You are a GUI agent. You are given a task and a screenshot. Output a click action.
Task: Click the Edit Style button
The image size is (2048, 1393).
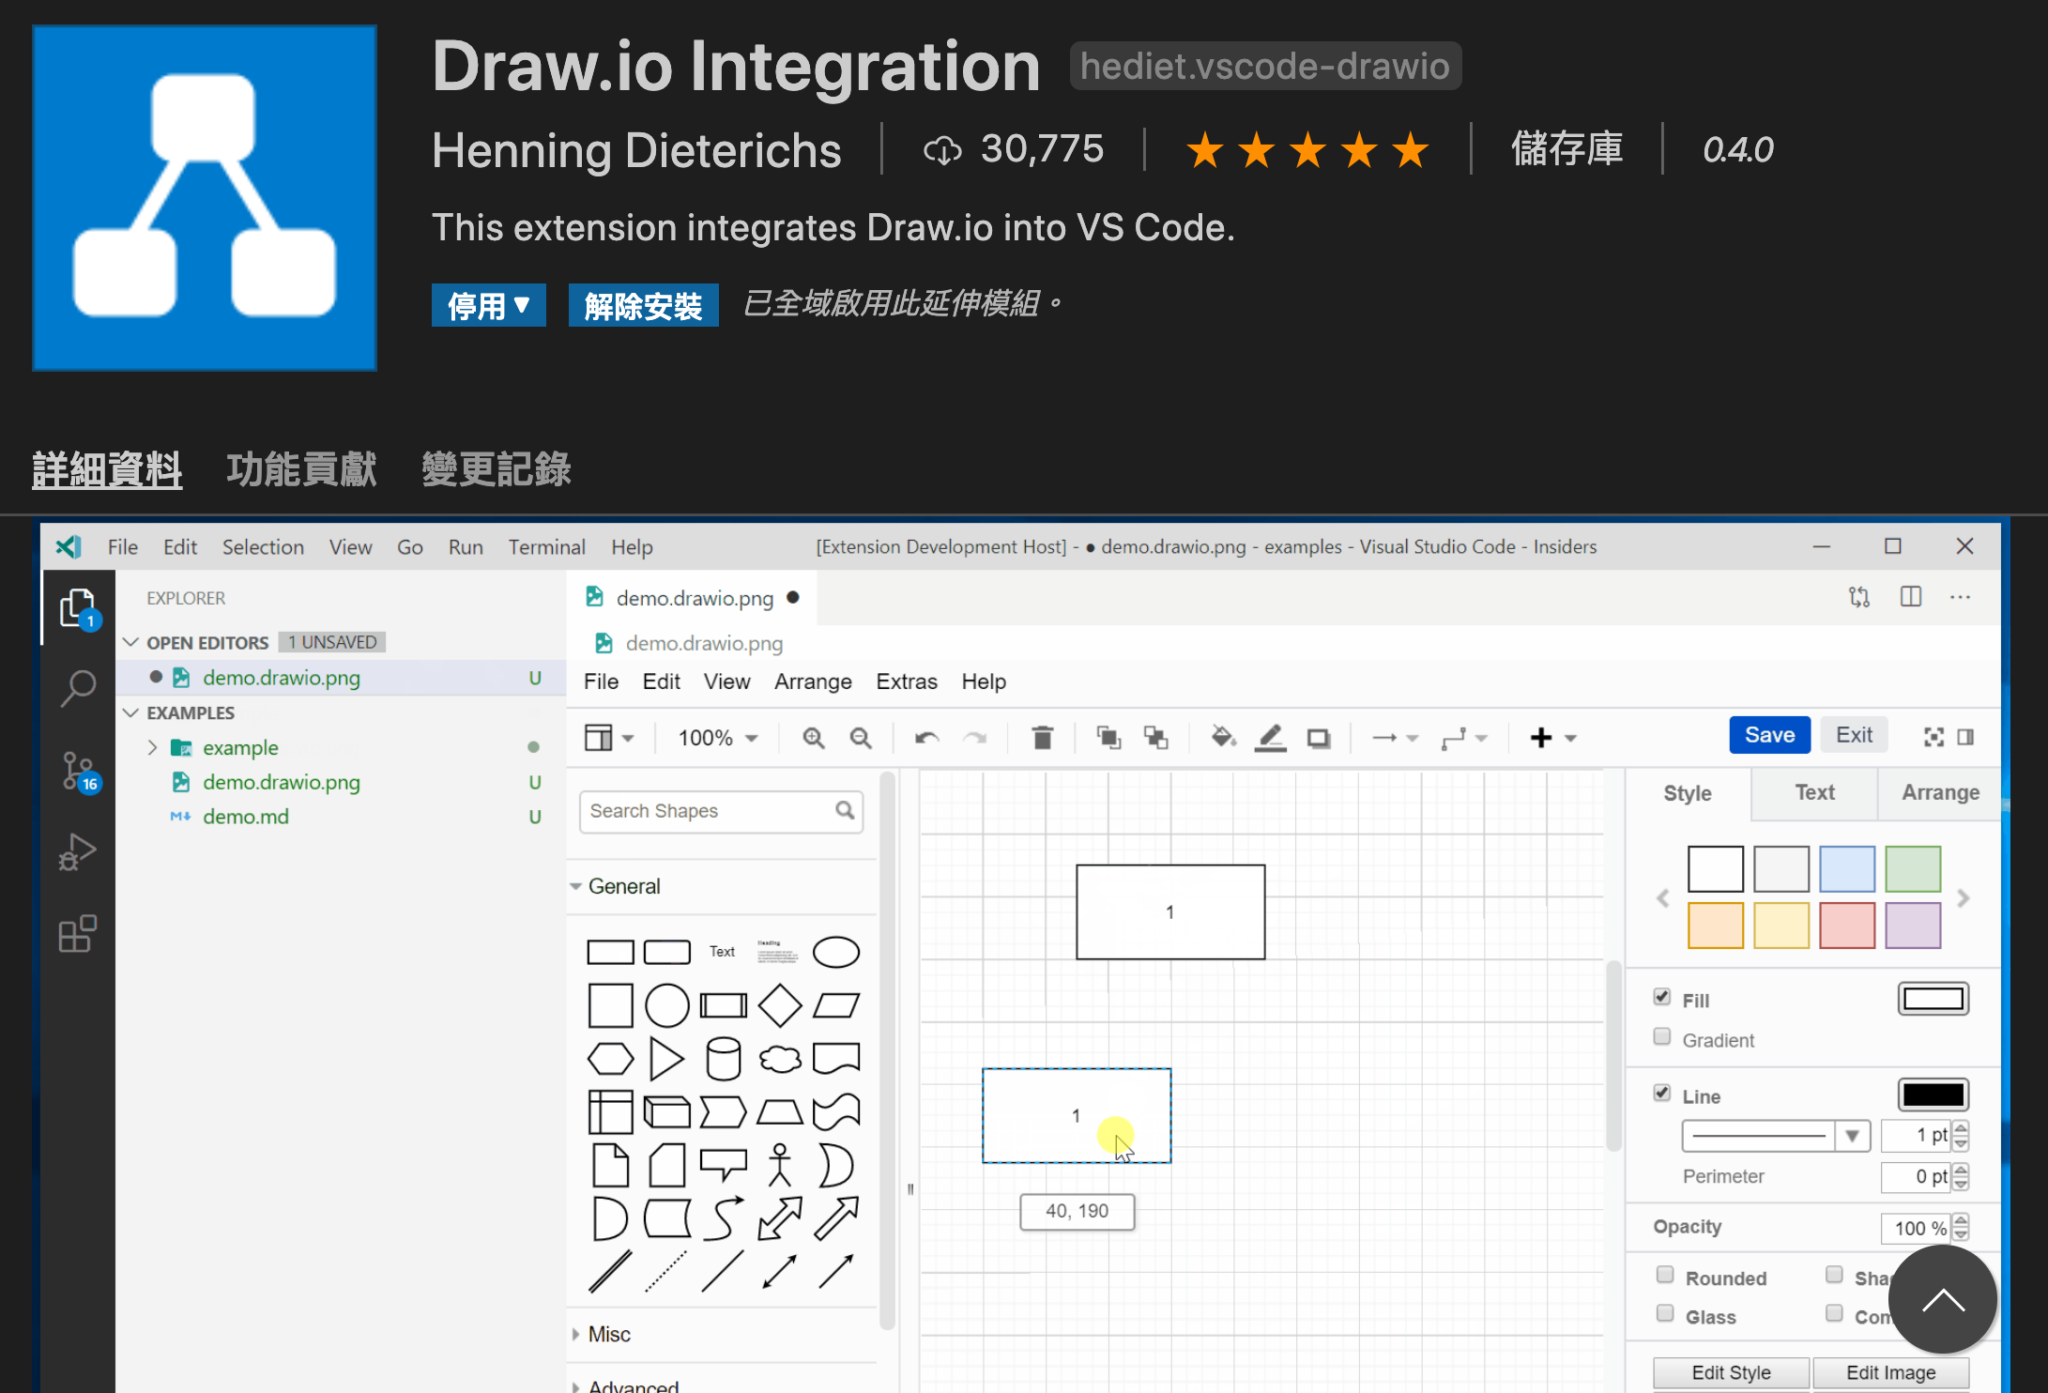1730,1372
